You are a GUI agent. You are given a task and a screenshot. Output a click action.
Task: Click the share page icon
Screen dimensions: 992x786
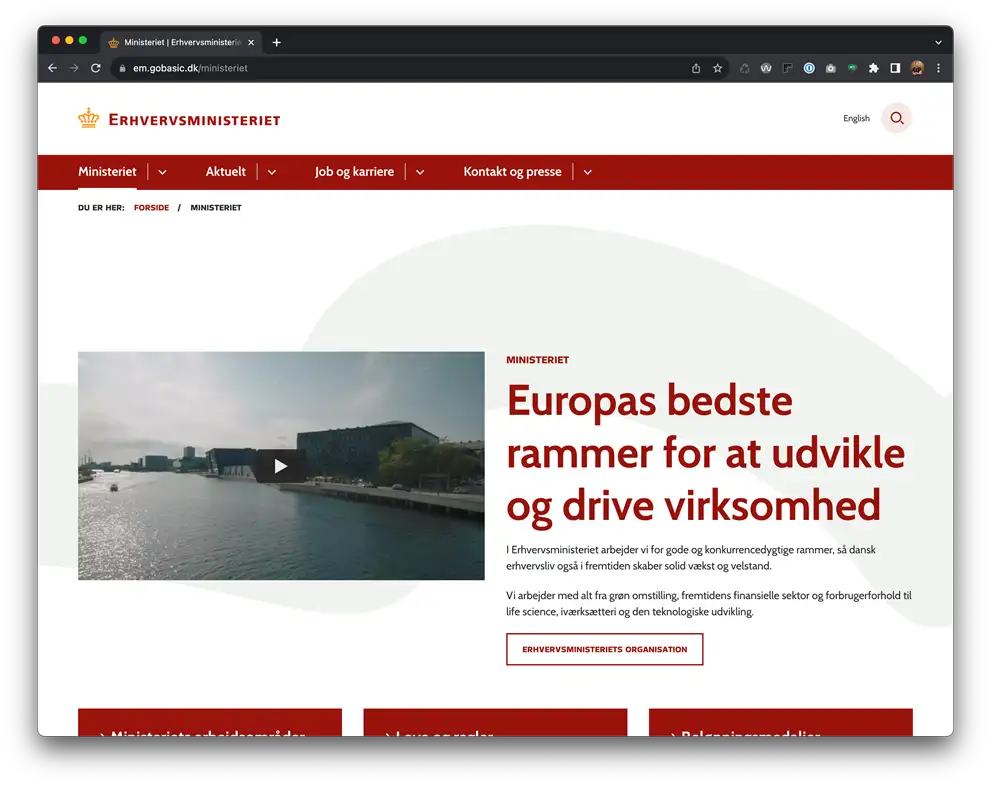click(696, 68)
